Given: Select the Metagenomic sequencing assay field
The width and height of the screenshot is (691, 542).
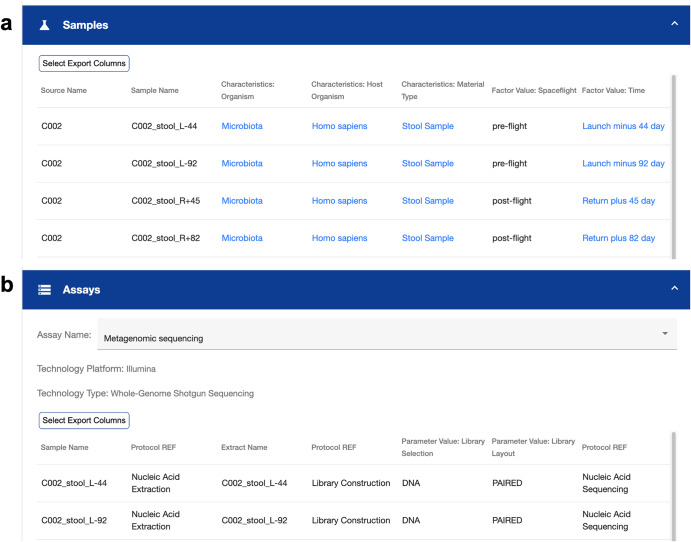Looking at the screenshot, I should pyautogui.click(x=387, y=334).
